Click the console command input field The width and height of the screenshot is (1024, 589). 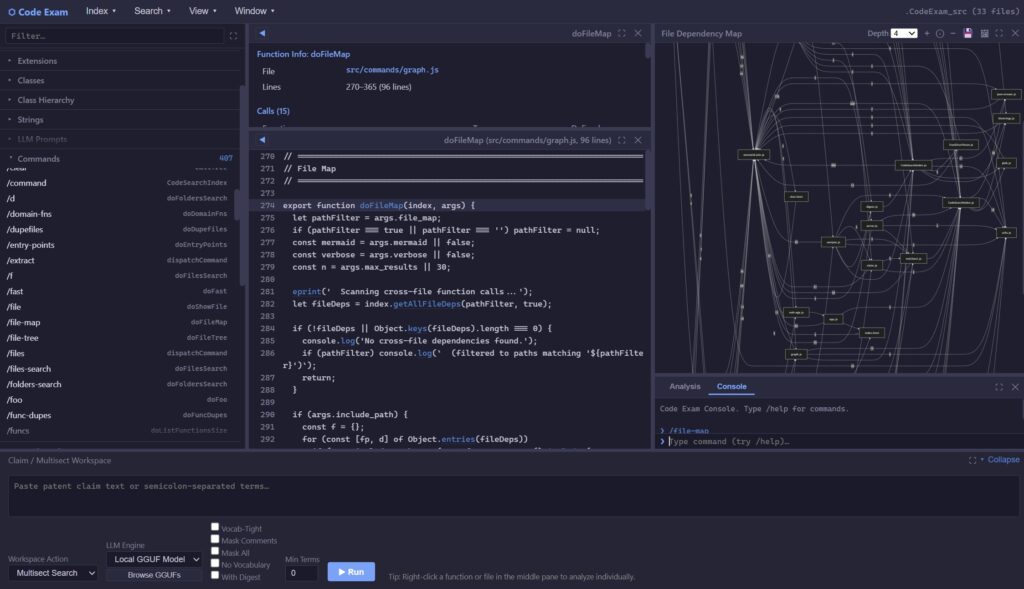point(842,441)
